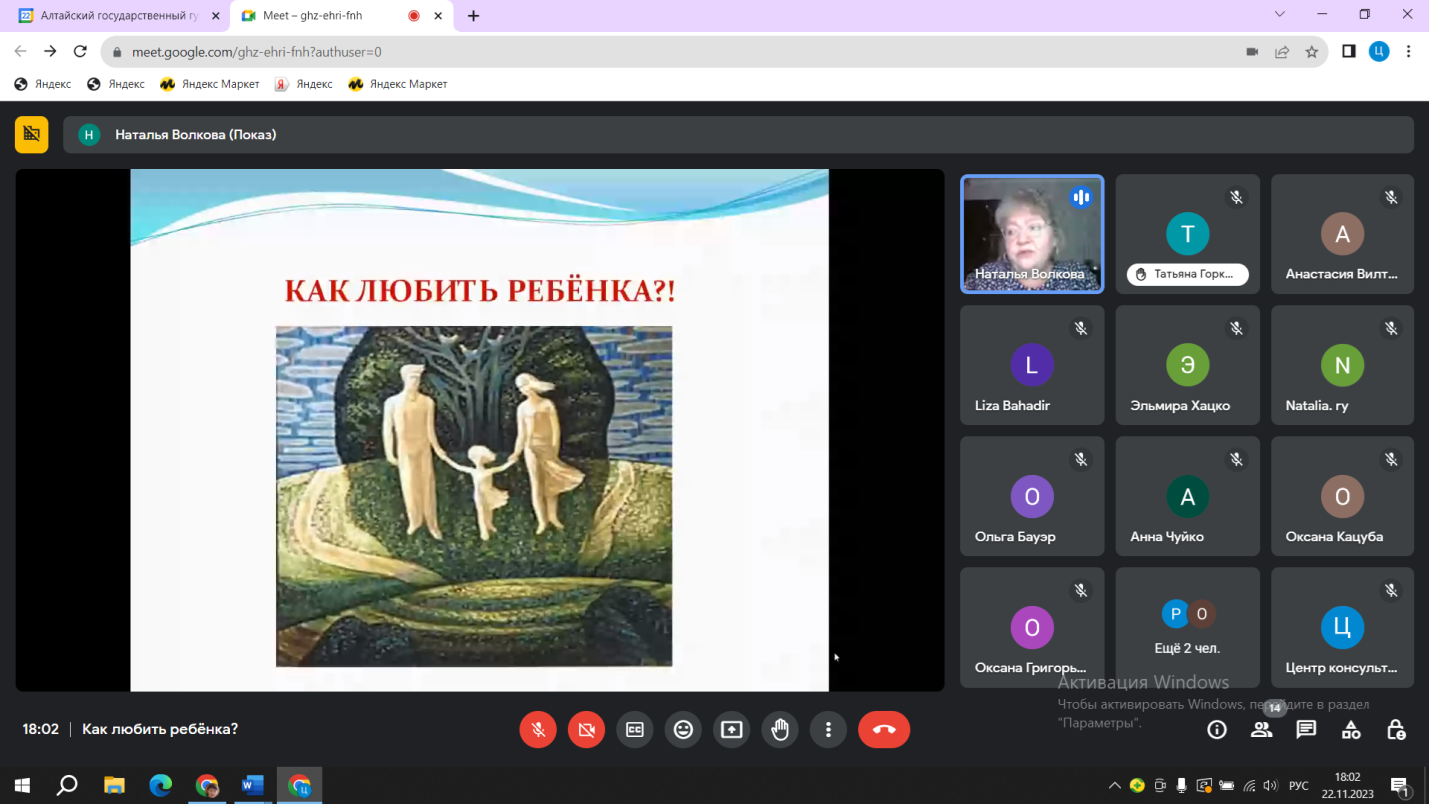
Task: Expand the tab search chevron
Action: click(x=1280, y=15)
